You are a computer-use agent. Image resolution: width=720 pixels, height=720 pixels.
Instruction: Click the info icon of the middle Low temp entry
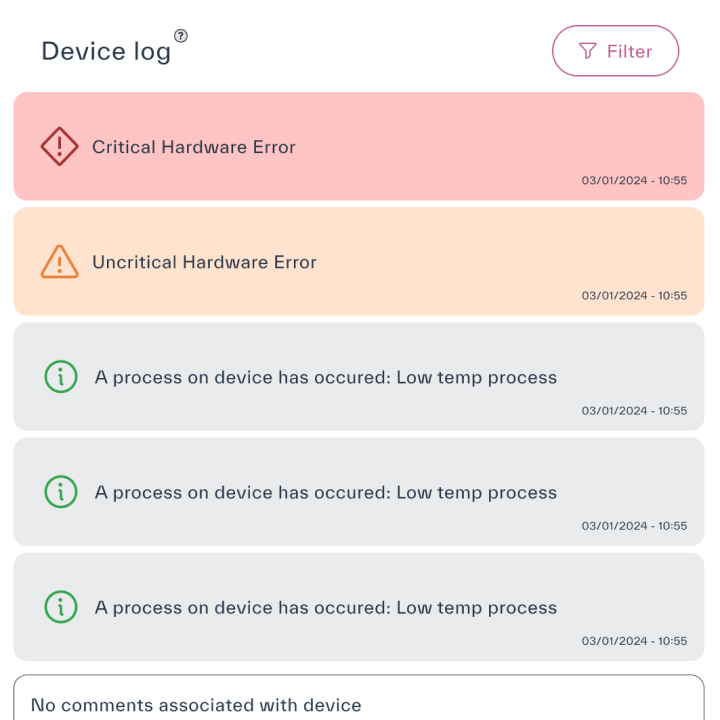pyautogui.click(x=61, y=492)
